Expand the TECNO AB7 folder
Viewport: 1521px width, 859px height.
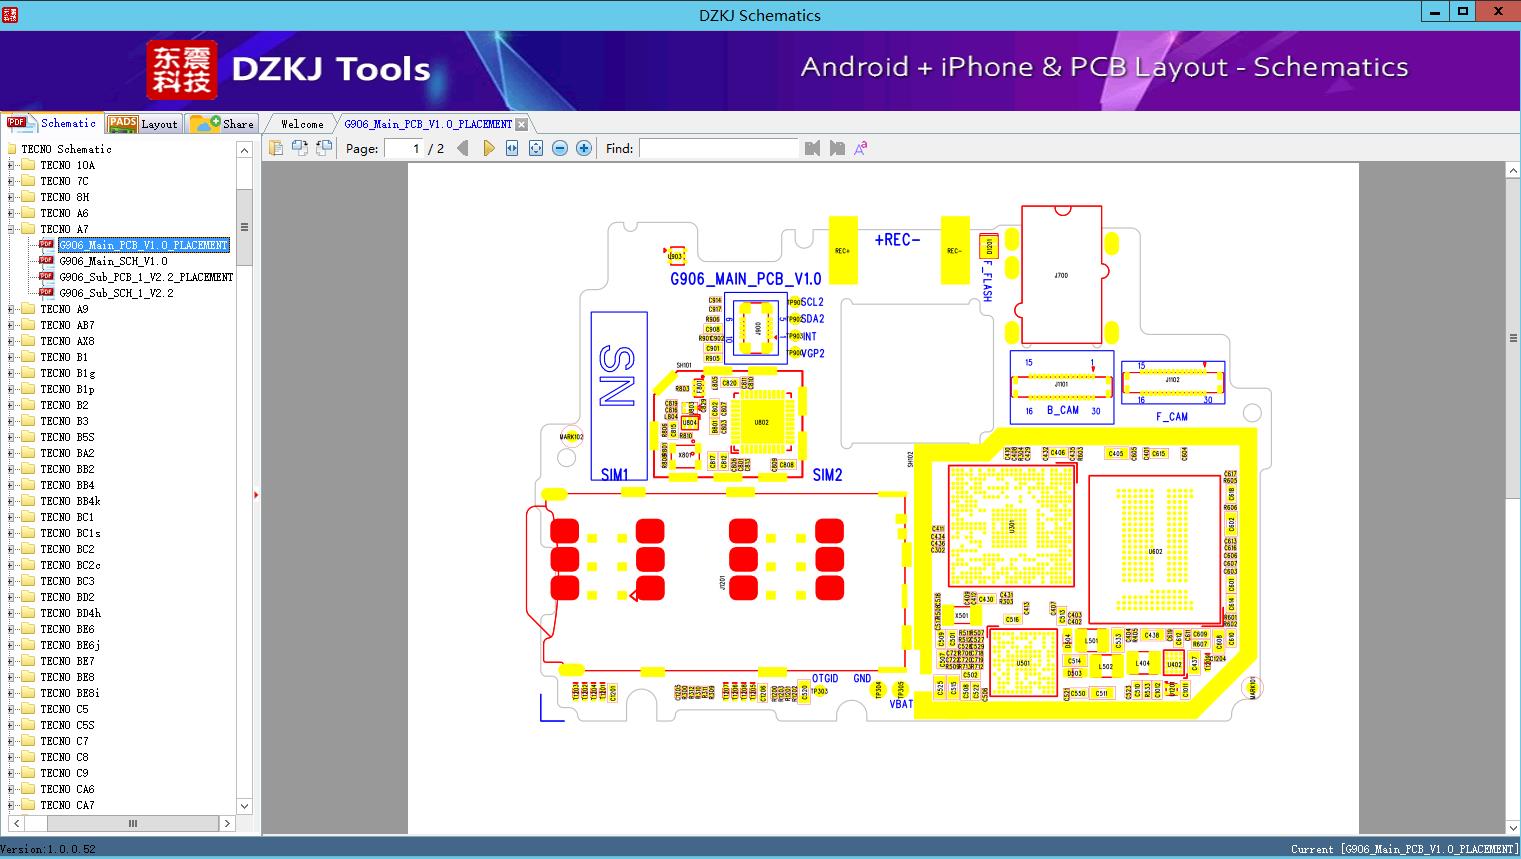(x=11, y=325)
